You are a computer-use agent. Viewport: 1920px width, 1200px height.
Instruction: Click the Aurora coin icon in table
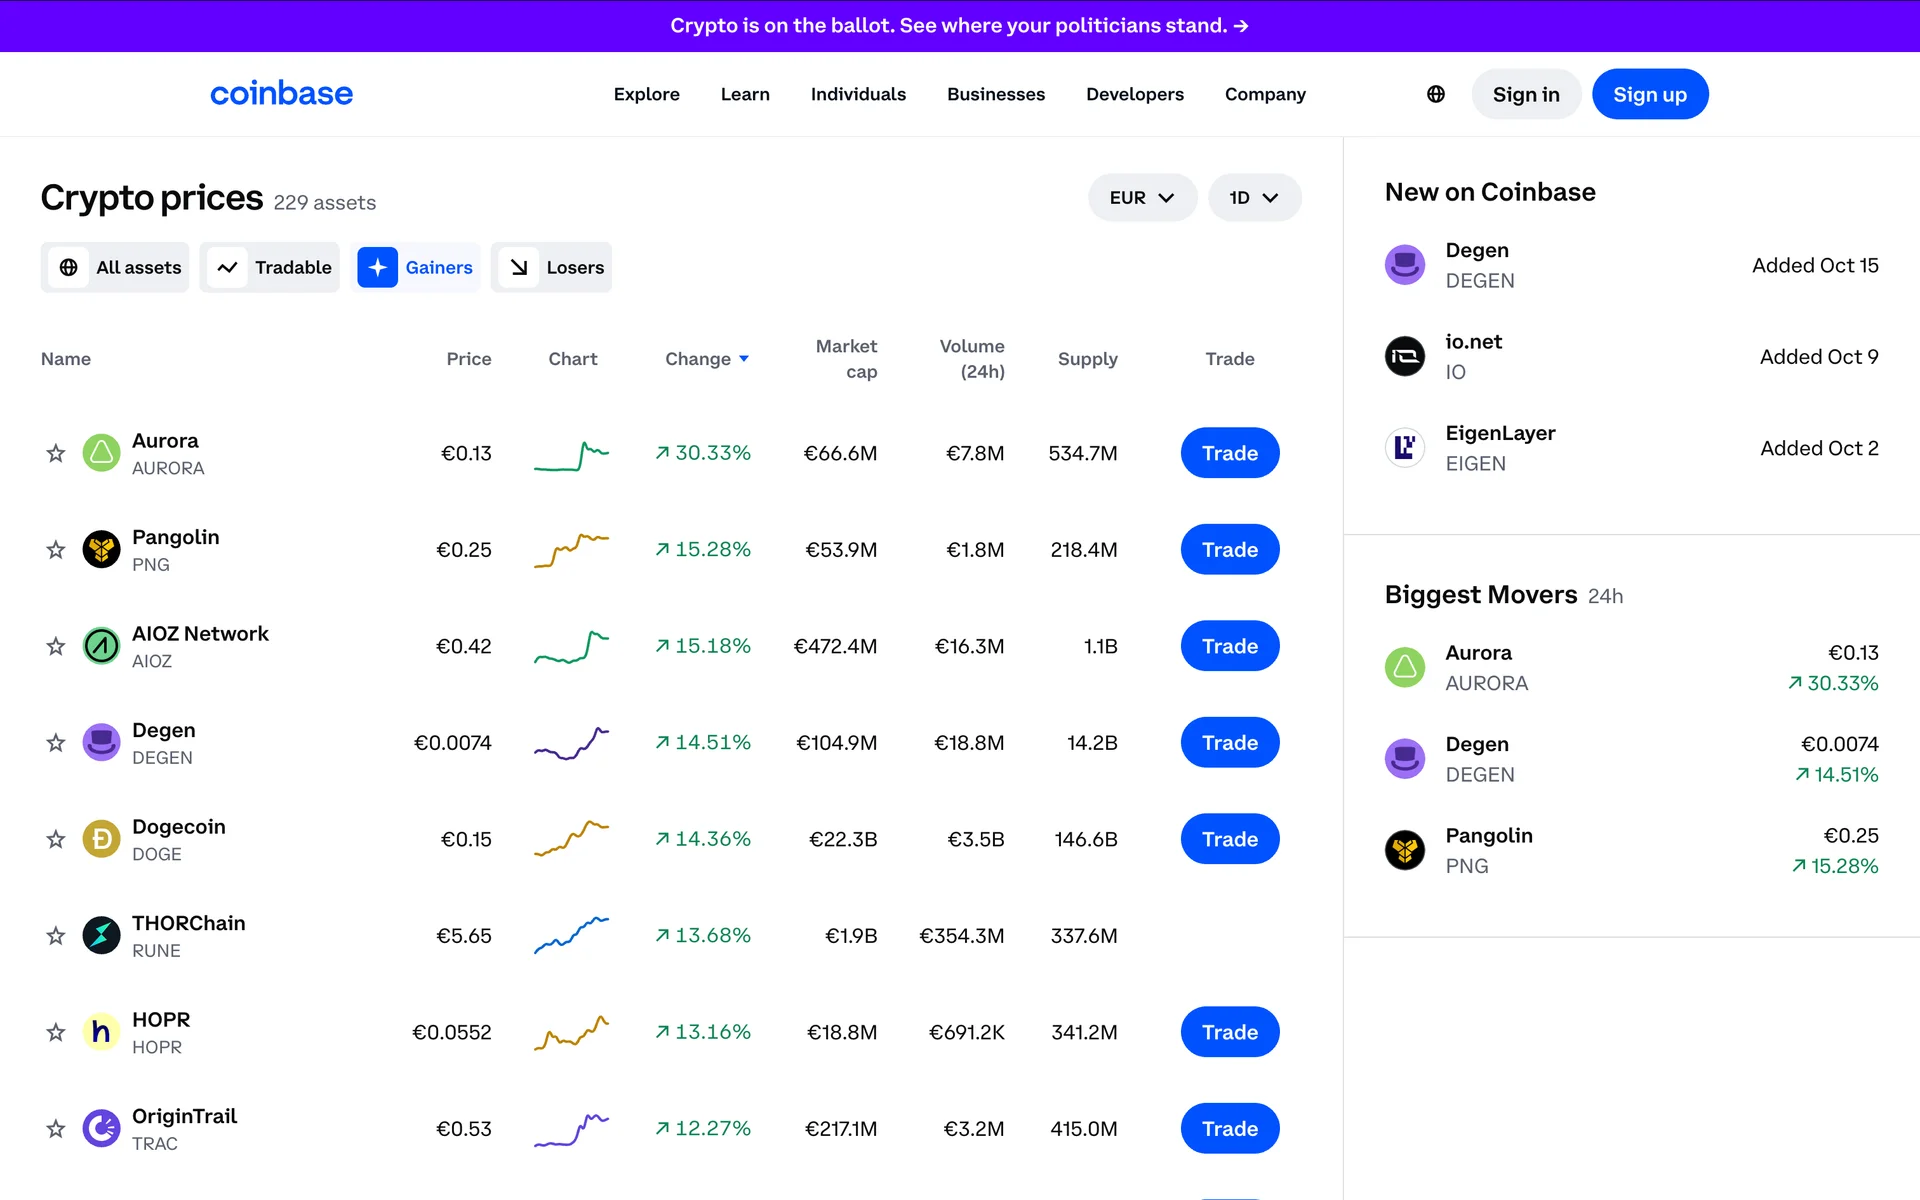point(101,453)
